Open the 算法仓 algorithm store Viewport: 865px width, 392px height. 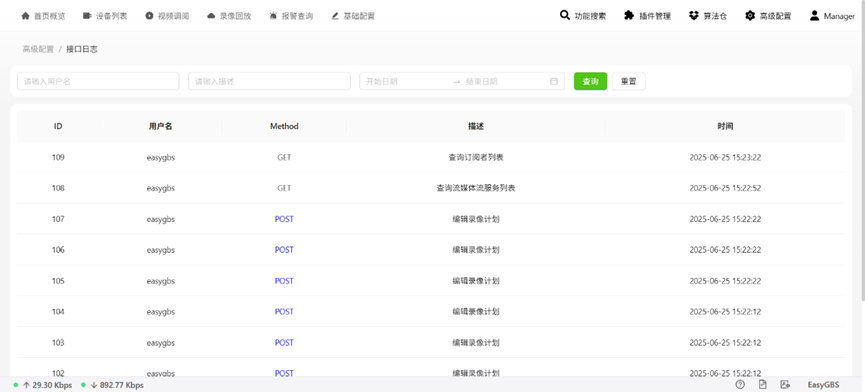708,15
